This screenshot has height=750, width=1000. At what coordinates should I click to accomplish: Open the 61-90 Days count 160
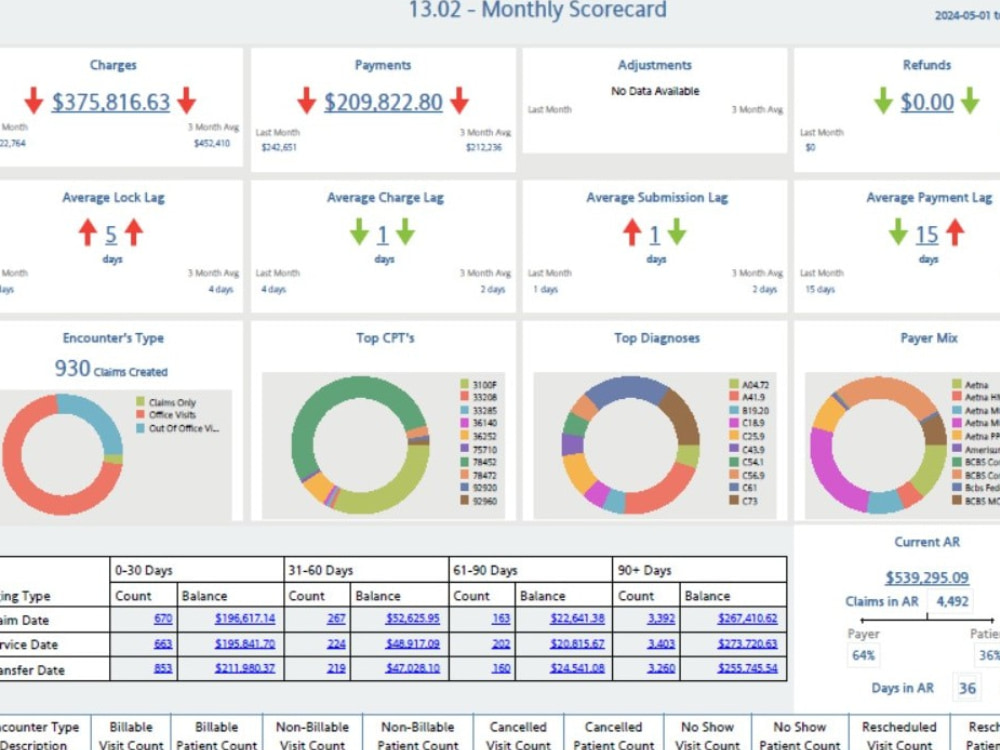[x=501, y=668]
